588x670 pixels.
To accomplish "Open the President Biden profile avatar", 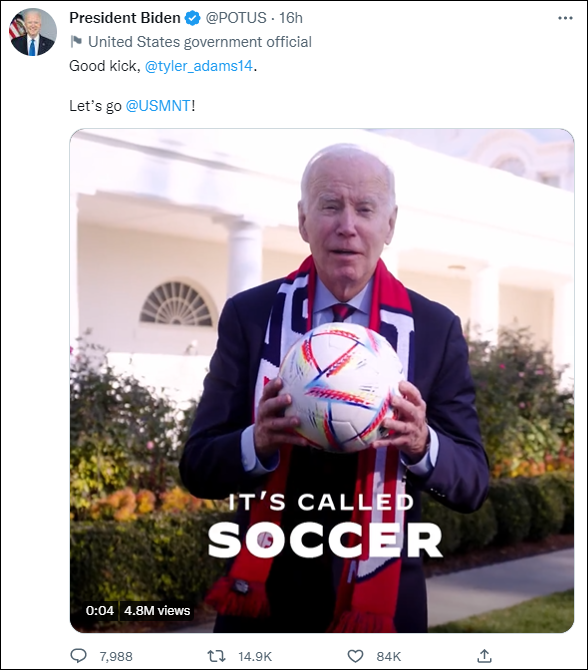I will click(33, 32).
